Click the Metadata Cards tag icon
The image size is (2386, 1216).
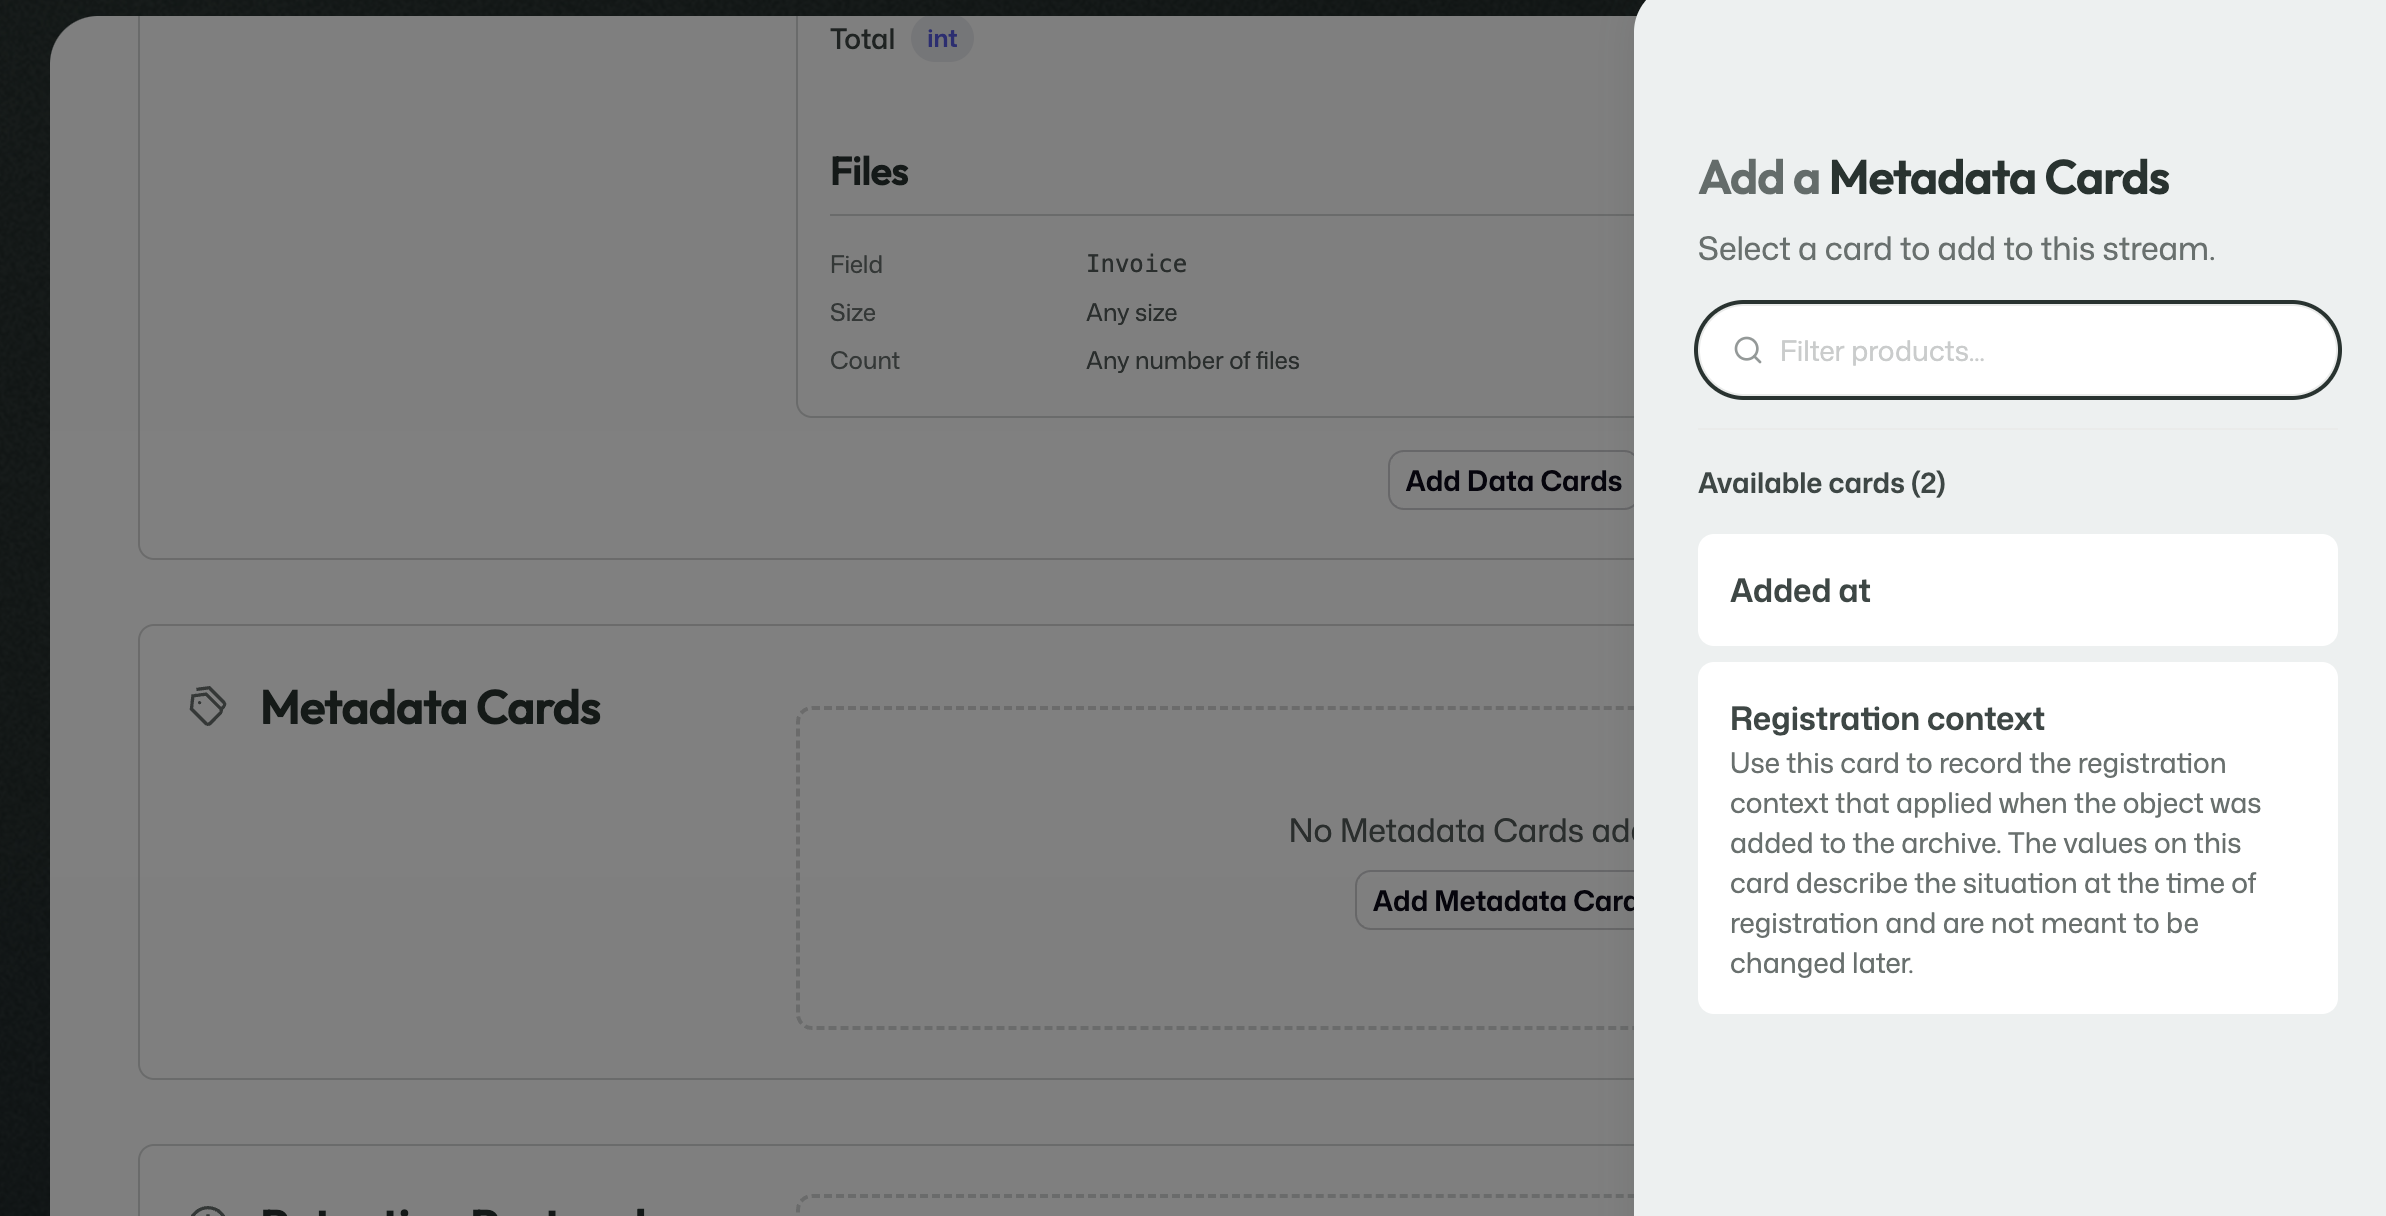(207, 706)
